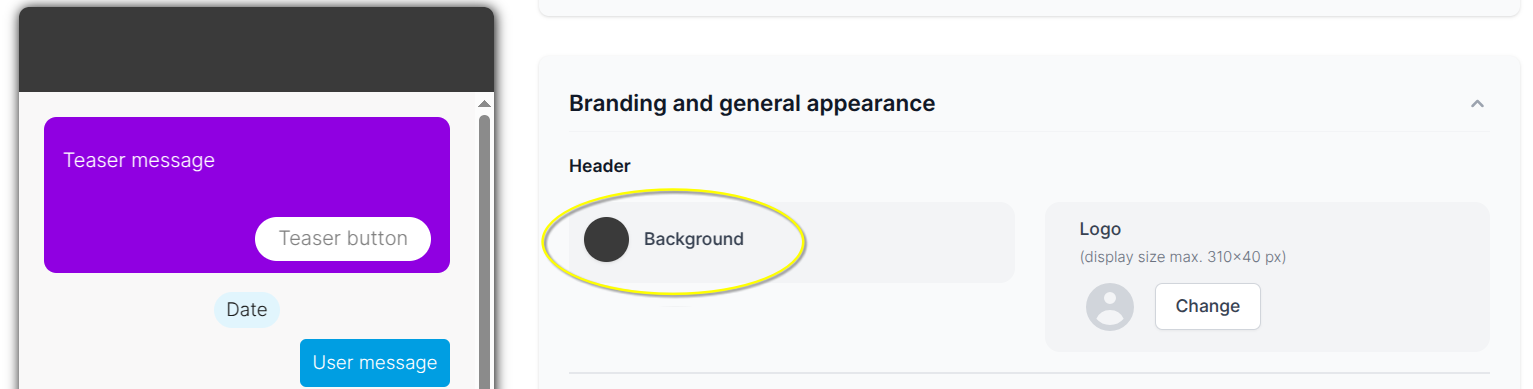Click the Logo label in settings
This screenshot has width=1533, height=389.
coord(1100,229)
